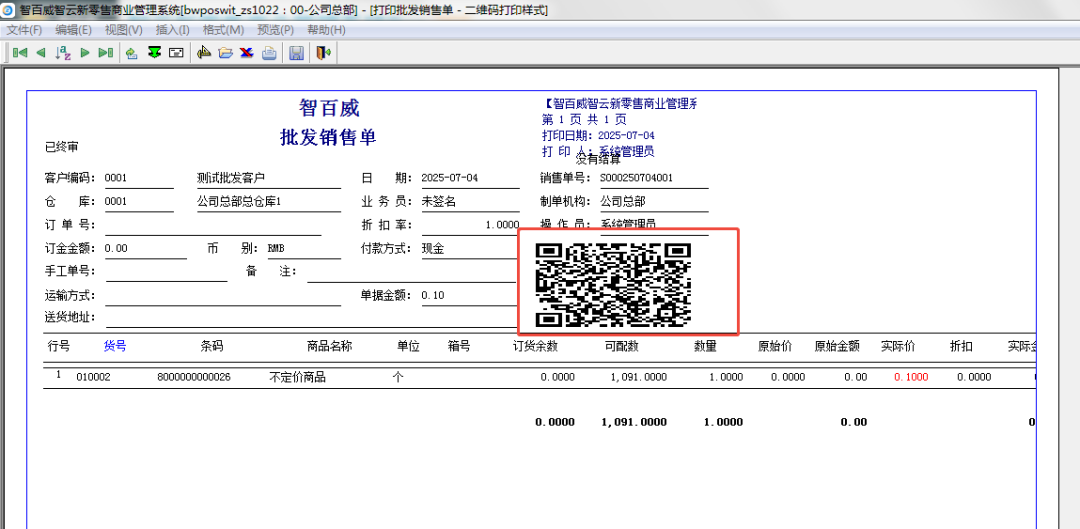Click the 原始价 column header
This screenshot has height=529, width=1080.
coord(775,346)
